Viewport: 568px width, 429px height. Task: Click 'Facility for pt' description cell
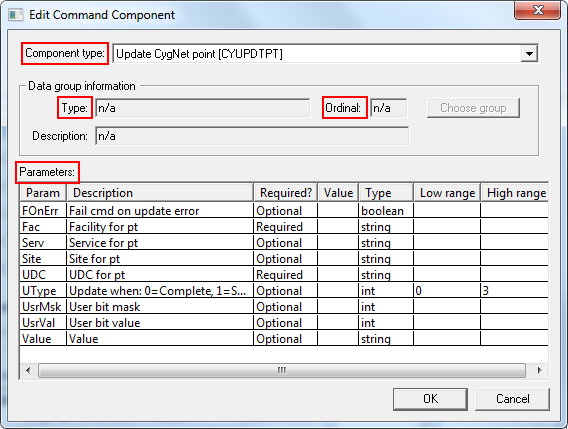tap(160, 226)
